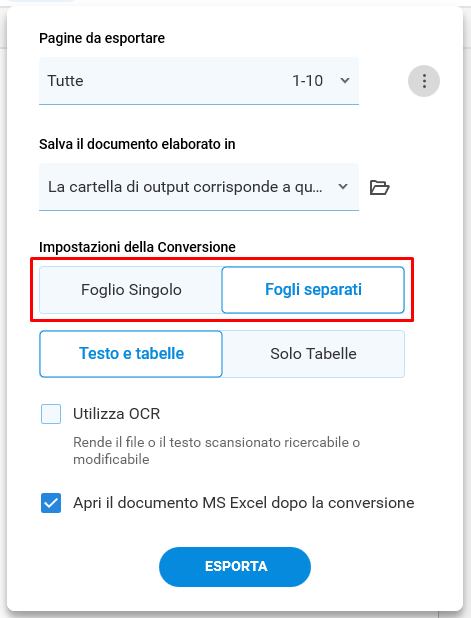Viewport: 471px width, 618px height.
Task: Click the open folder browse icon
Action: click(379, 187)
